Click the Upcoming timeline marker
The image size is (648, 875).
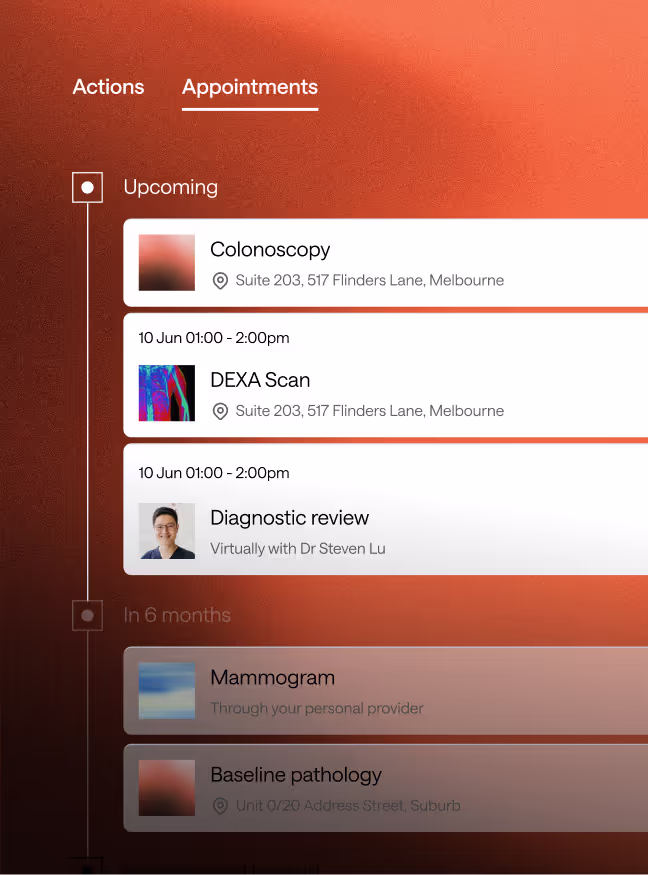[88, 187]
